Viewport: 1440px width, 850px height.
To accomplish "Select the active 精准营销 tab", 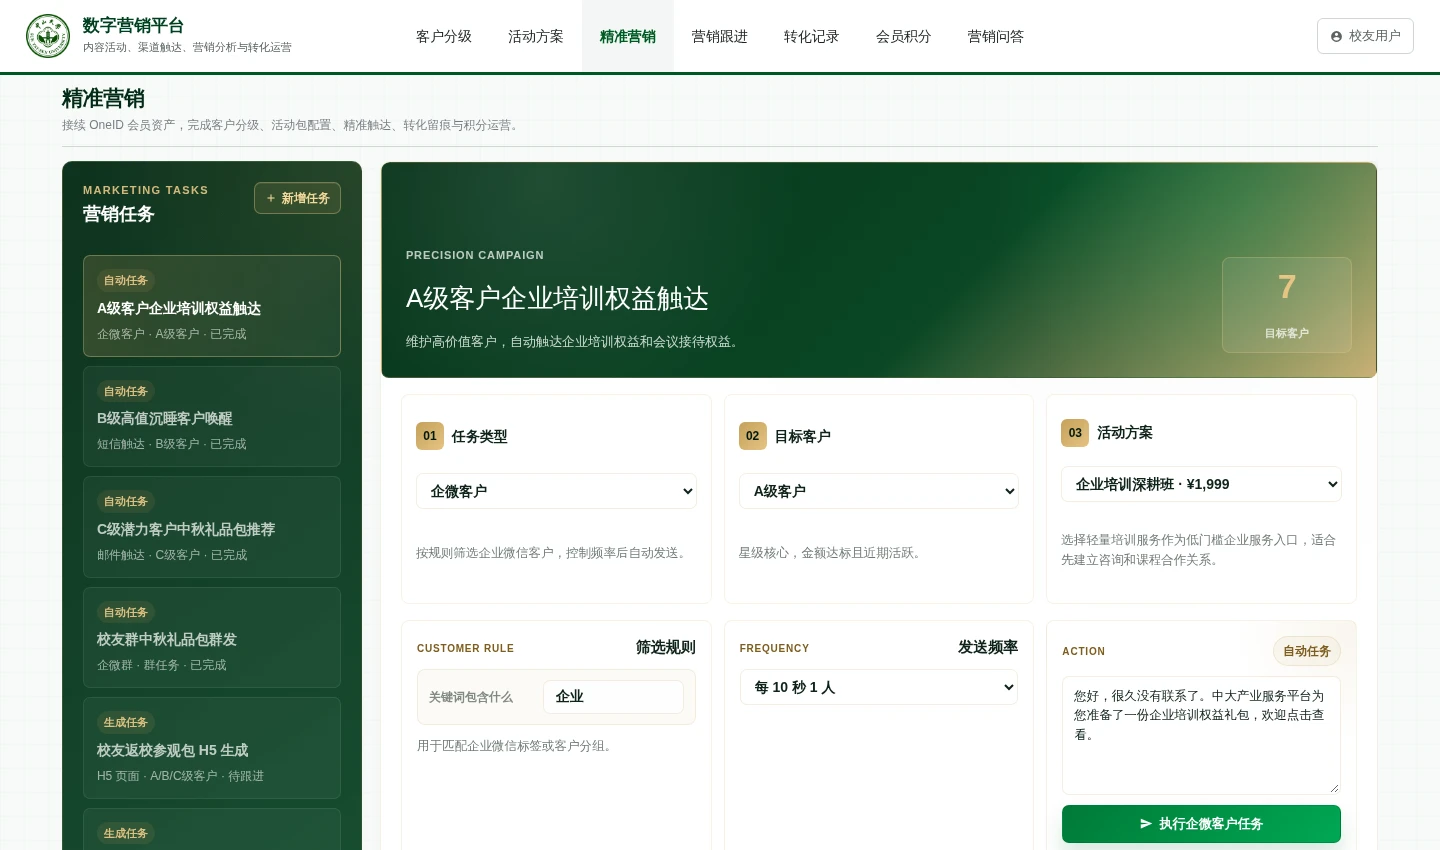I will coord(628,36).
